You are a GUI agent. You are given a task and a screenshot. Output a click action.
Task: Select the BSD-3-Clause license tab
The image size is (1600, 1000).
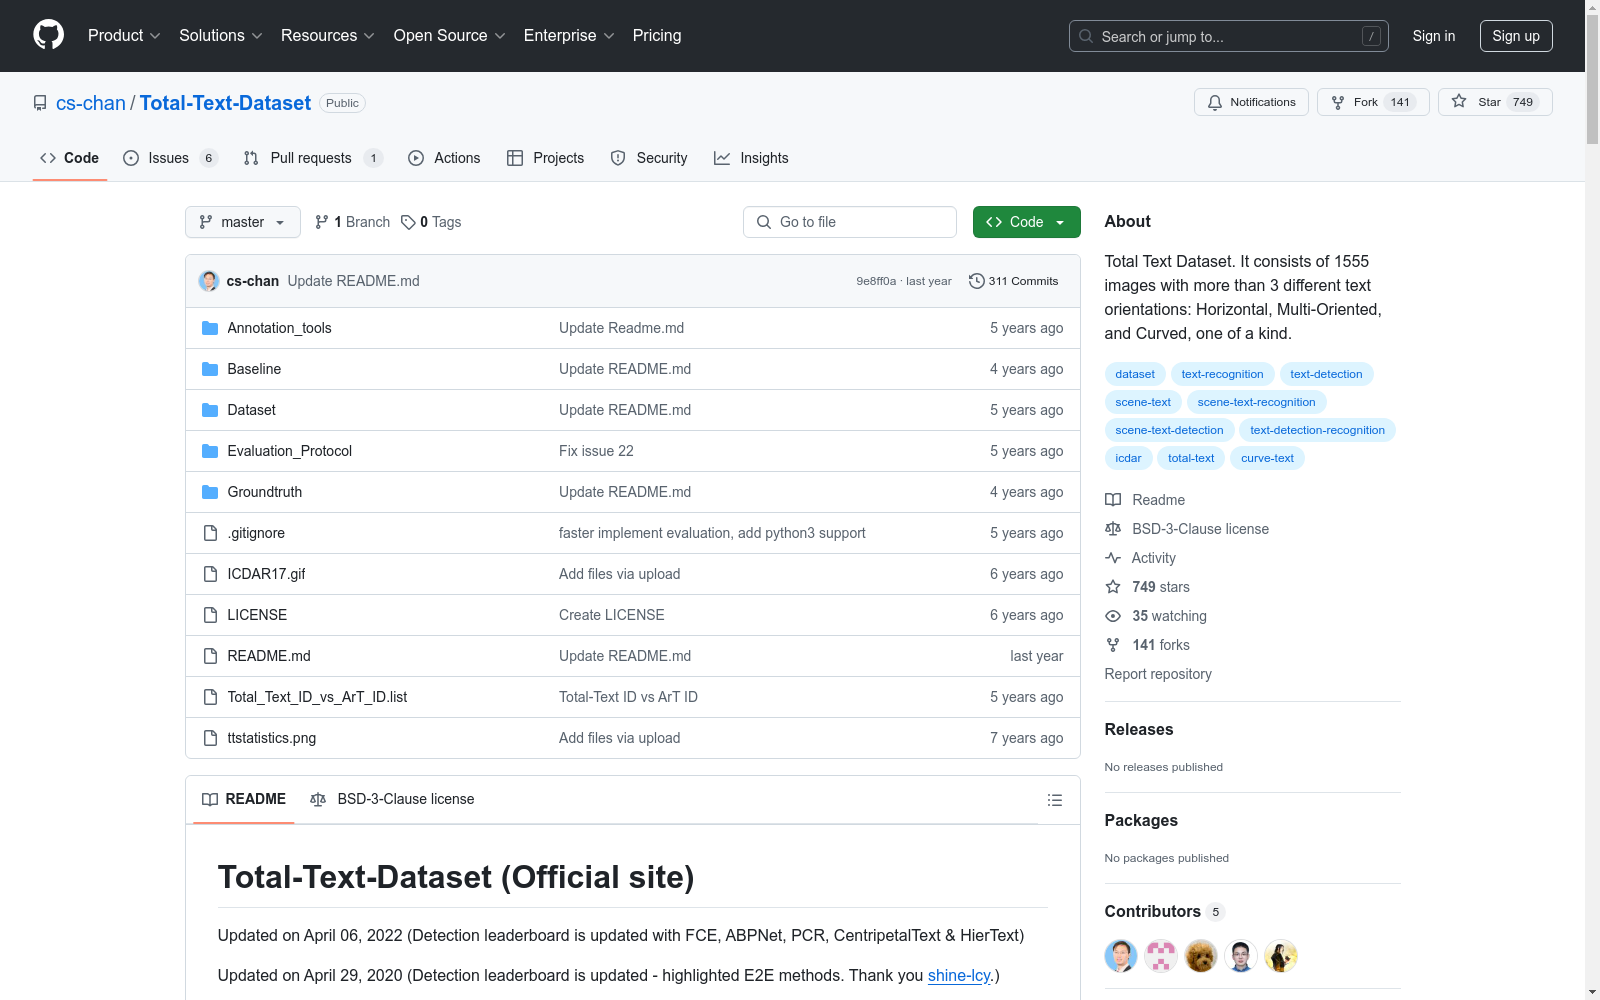[x=392, y=799]
